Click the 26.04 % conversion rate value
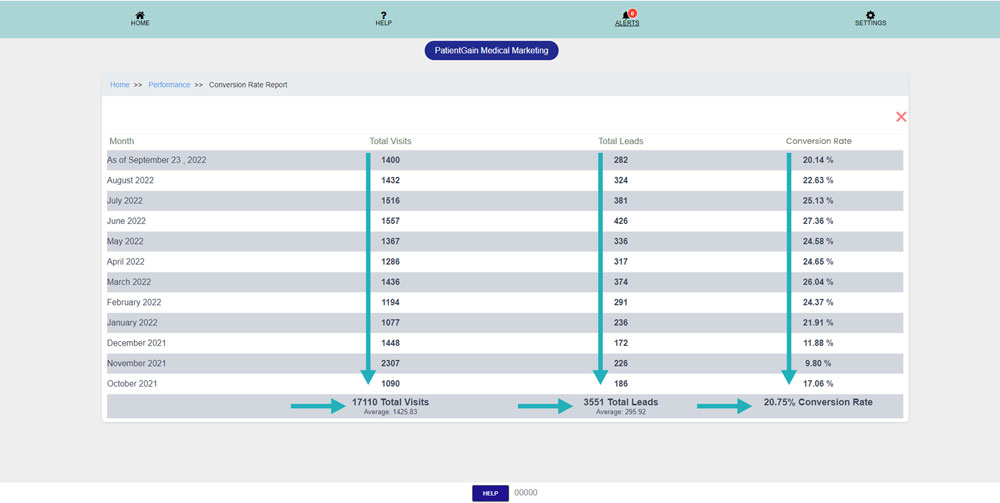Screen dimensions: 1000x503 click(x=818, y=282)
